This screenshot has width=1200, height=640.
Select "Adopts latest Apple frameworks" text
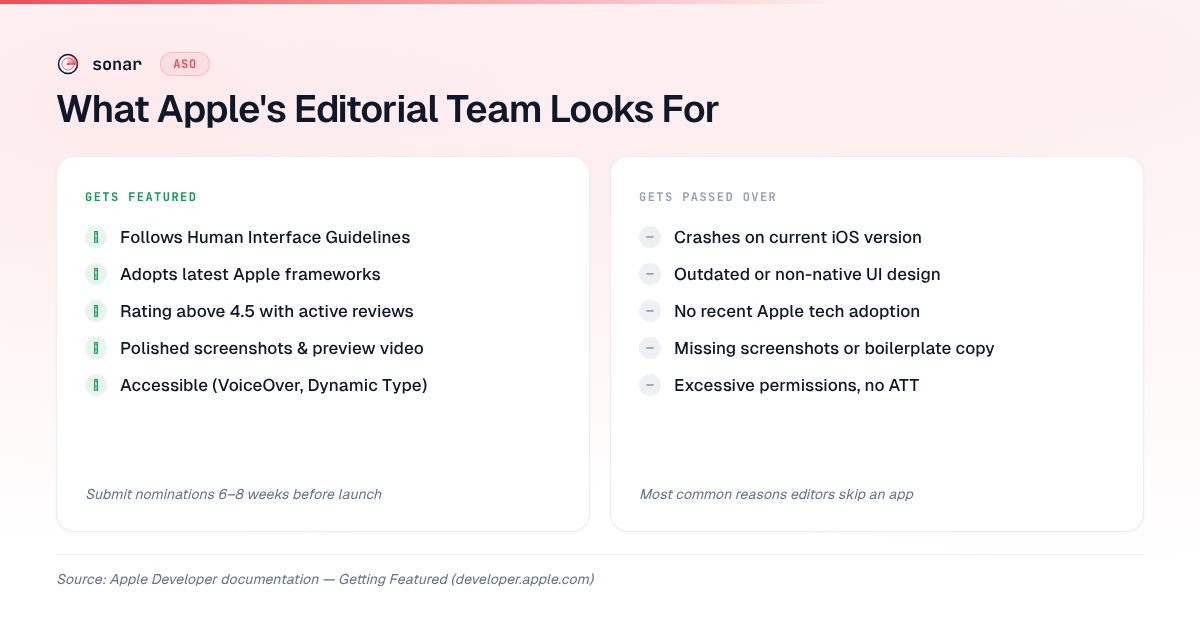click(250, 274)
